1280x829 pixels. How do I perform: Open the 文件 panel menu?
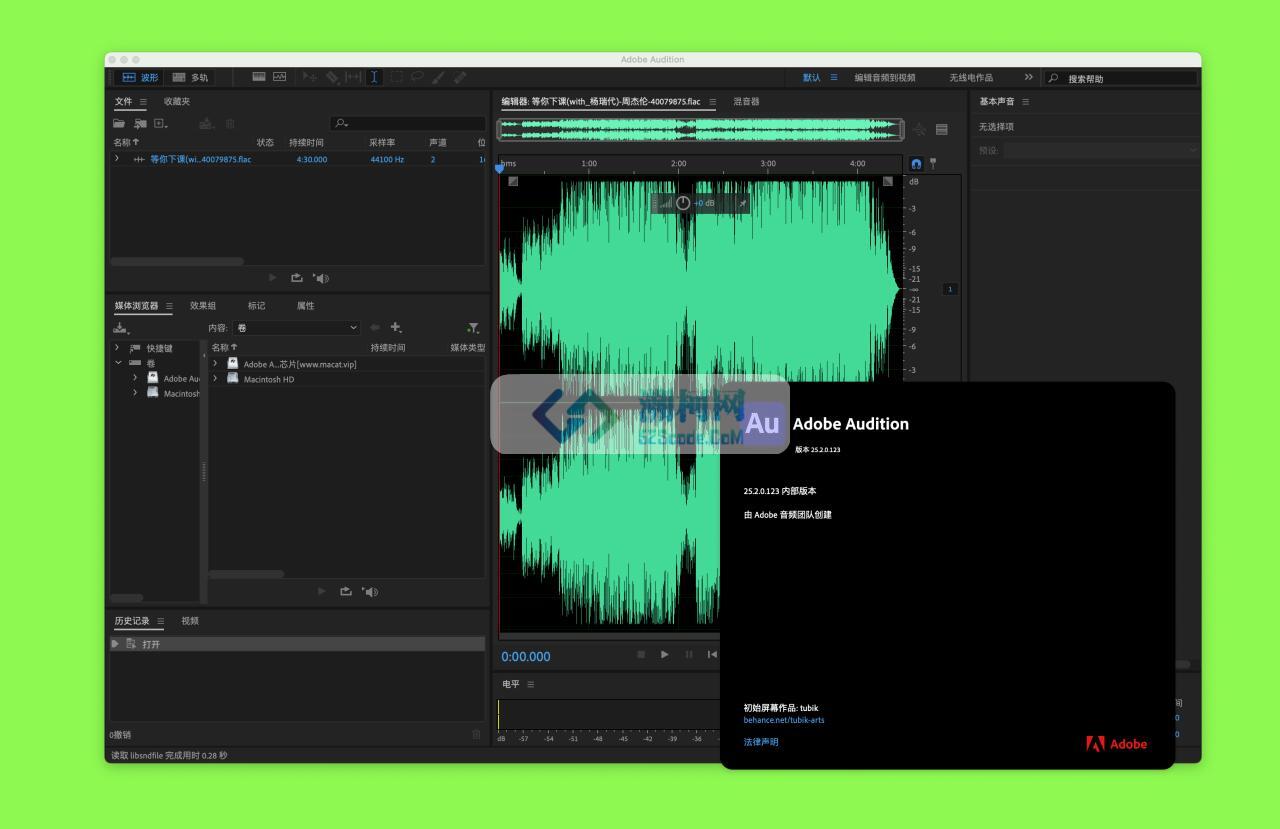(143, 101)
